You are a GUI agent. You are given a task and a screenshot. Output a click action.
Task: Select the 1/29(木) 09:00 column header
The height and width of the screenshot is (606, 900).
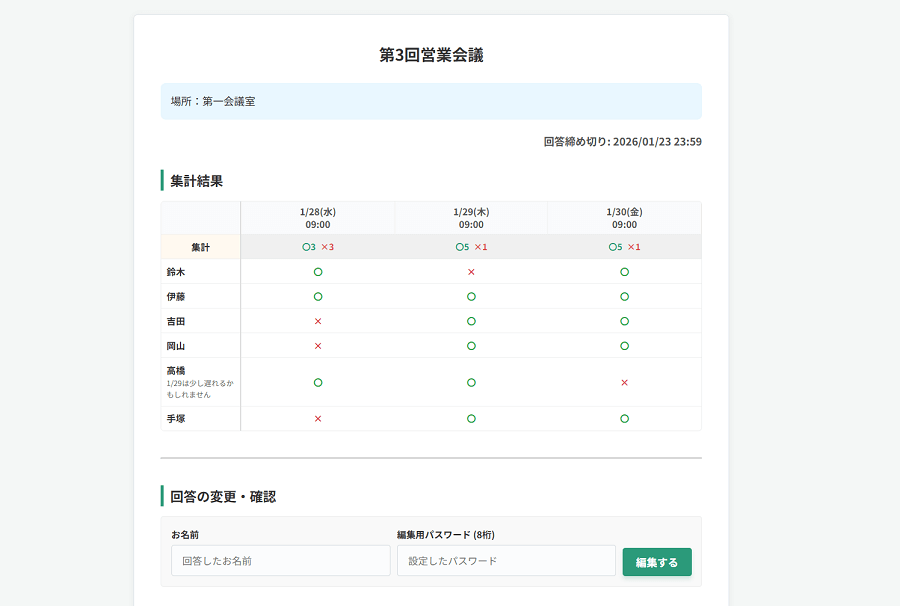tap(471, 218)
